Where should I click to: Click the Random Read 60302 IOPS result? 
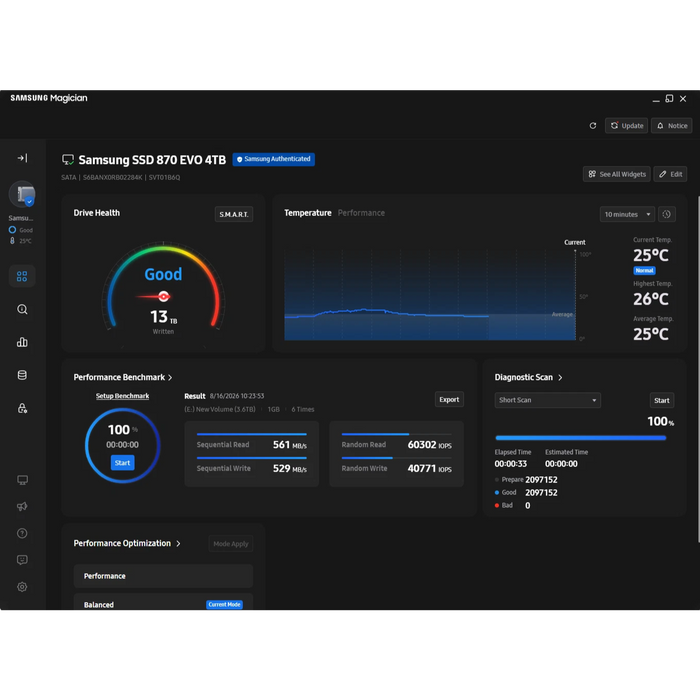pos(396,442)
